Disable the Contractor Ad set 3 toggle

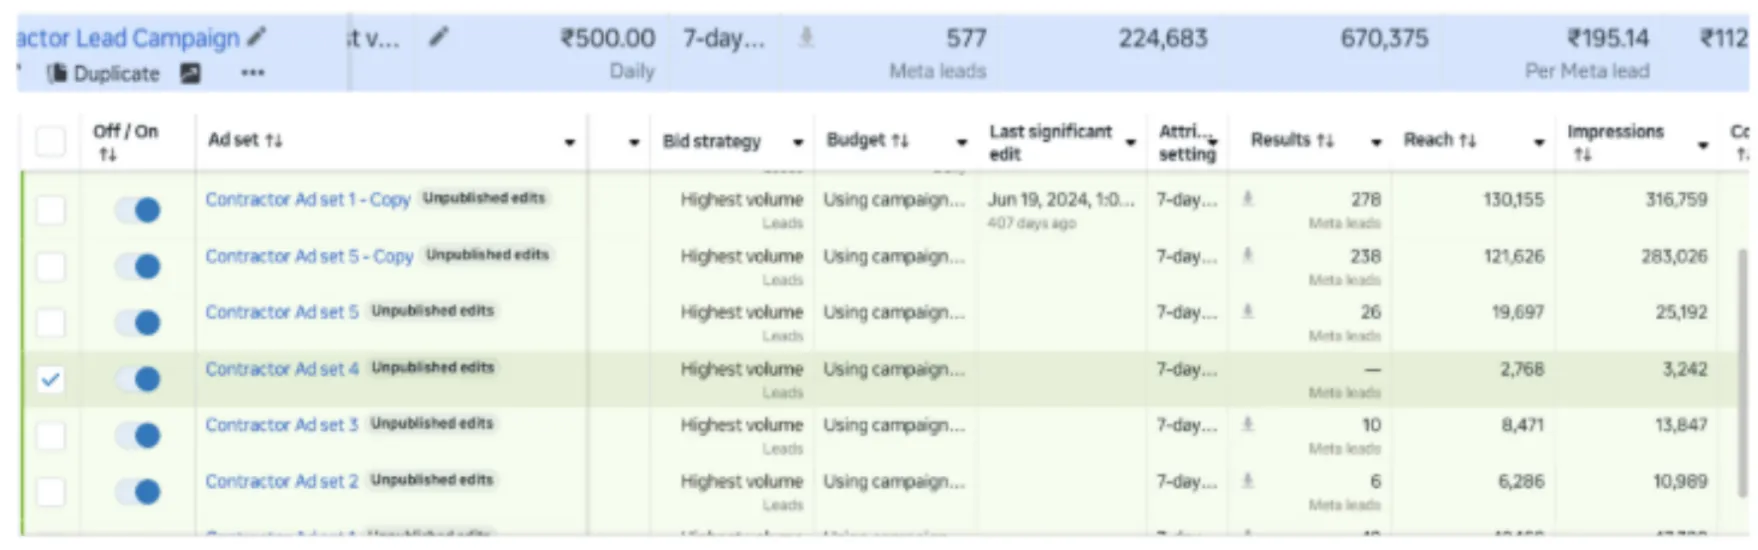[138, 436]
